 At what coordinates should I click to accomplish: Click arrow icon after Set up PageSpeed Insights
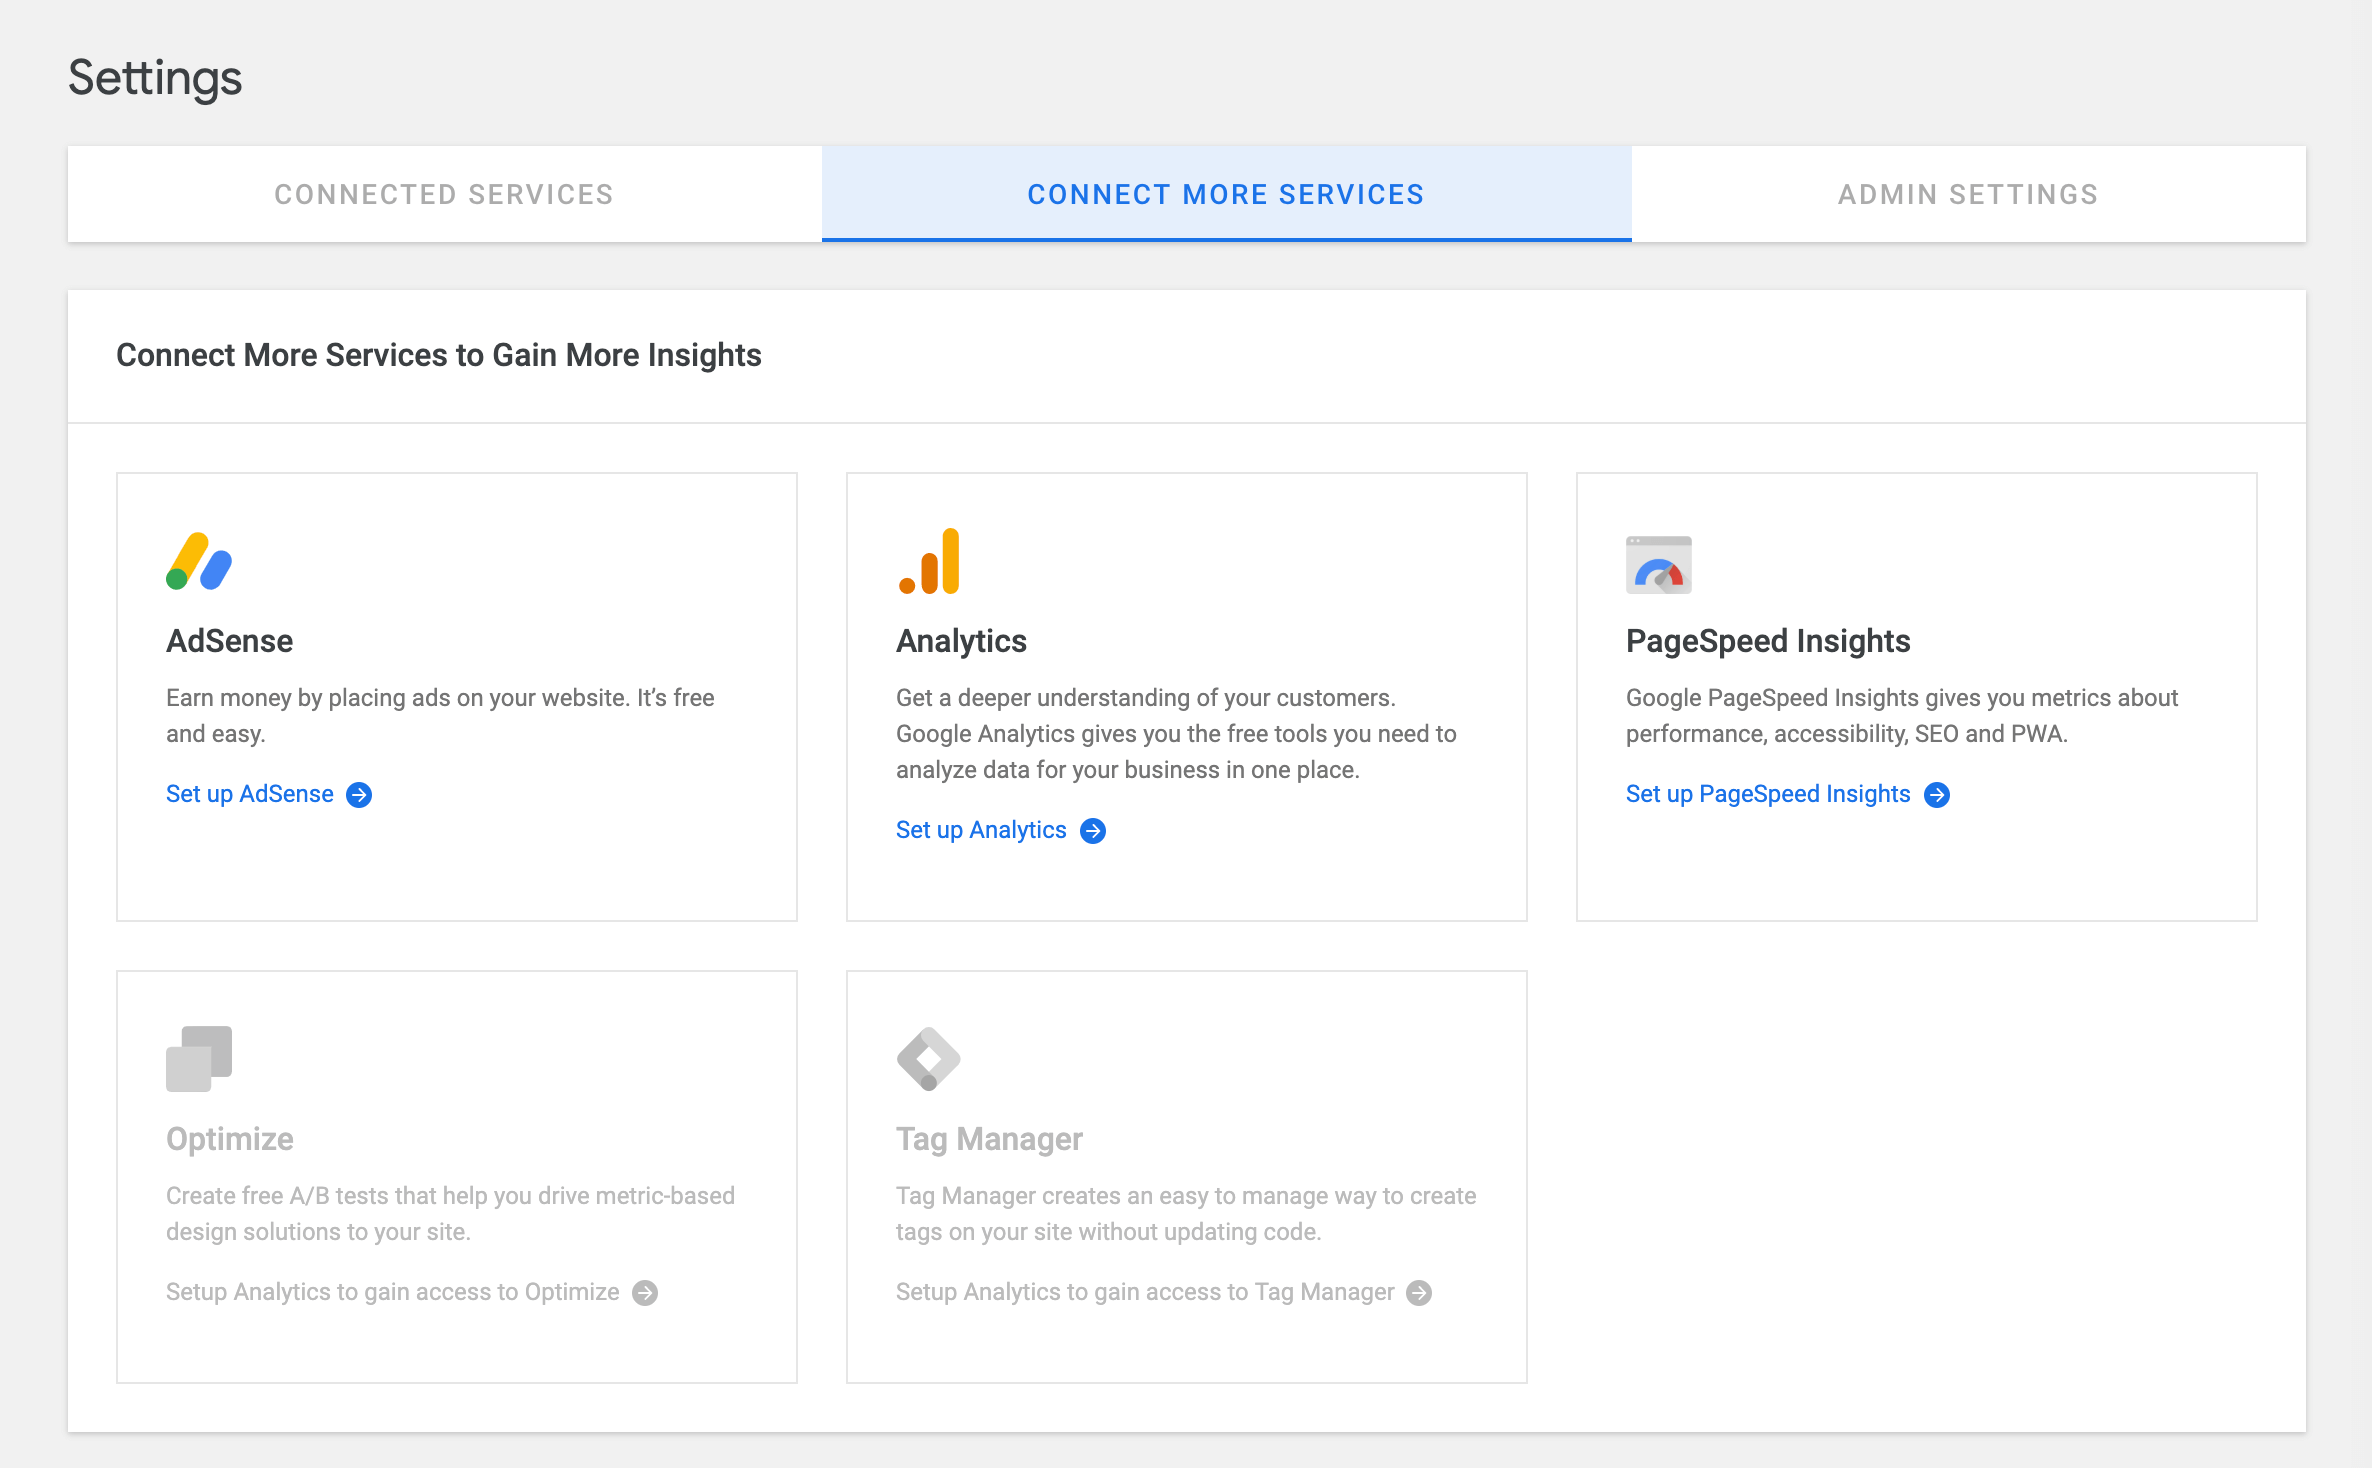1937,795
